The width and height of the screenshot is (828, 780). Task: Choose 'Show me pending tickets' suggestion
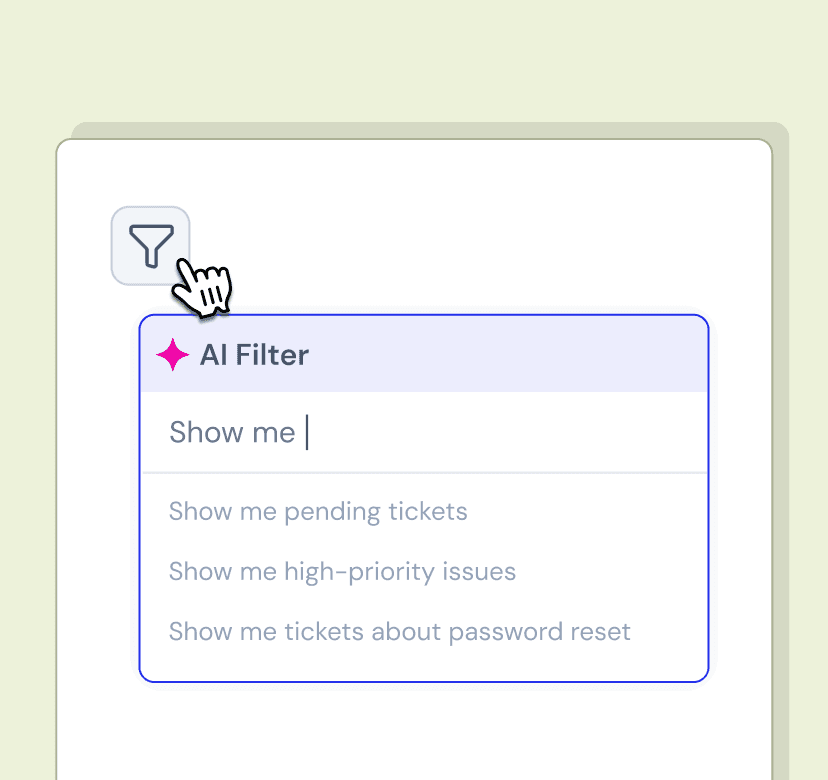318,511
